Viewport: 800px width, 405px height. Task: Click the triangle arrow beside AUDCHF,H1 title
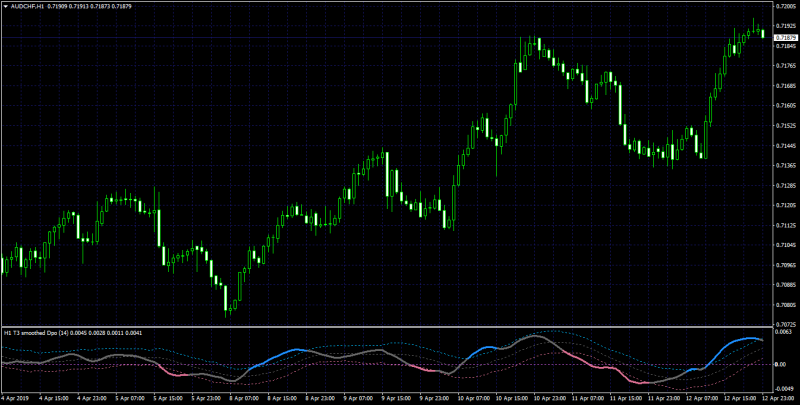[x=6, y=6]
